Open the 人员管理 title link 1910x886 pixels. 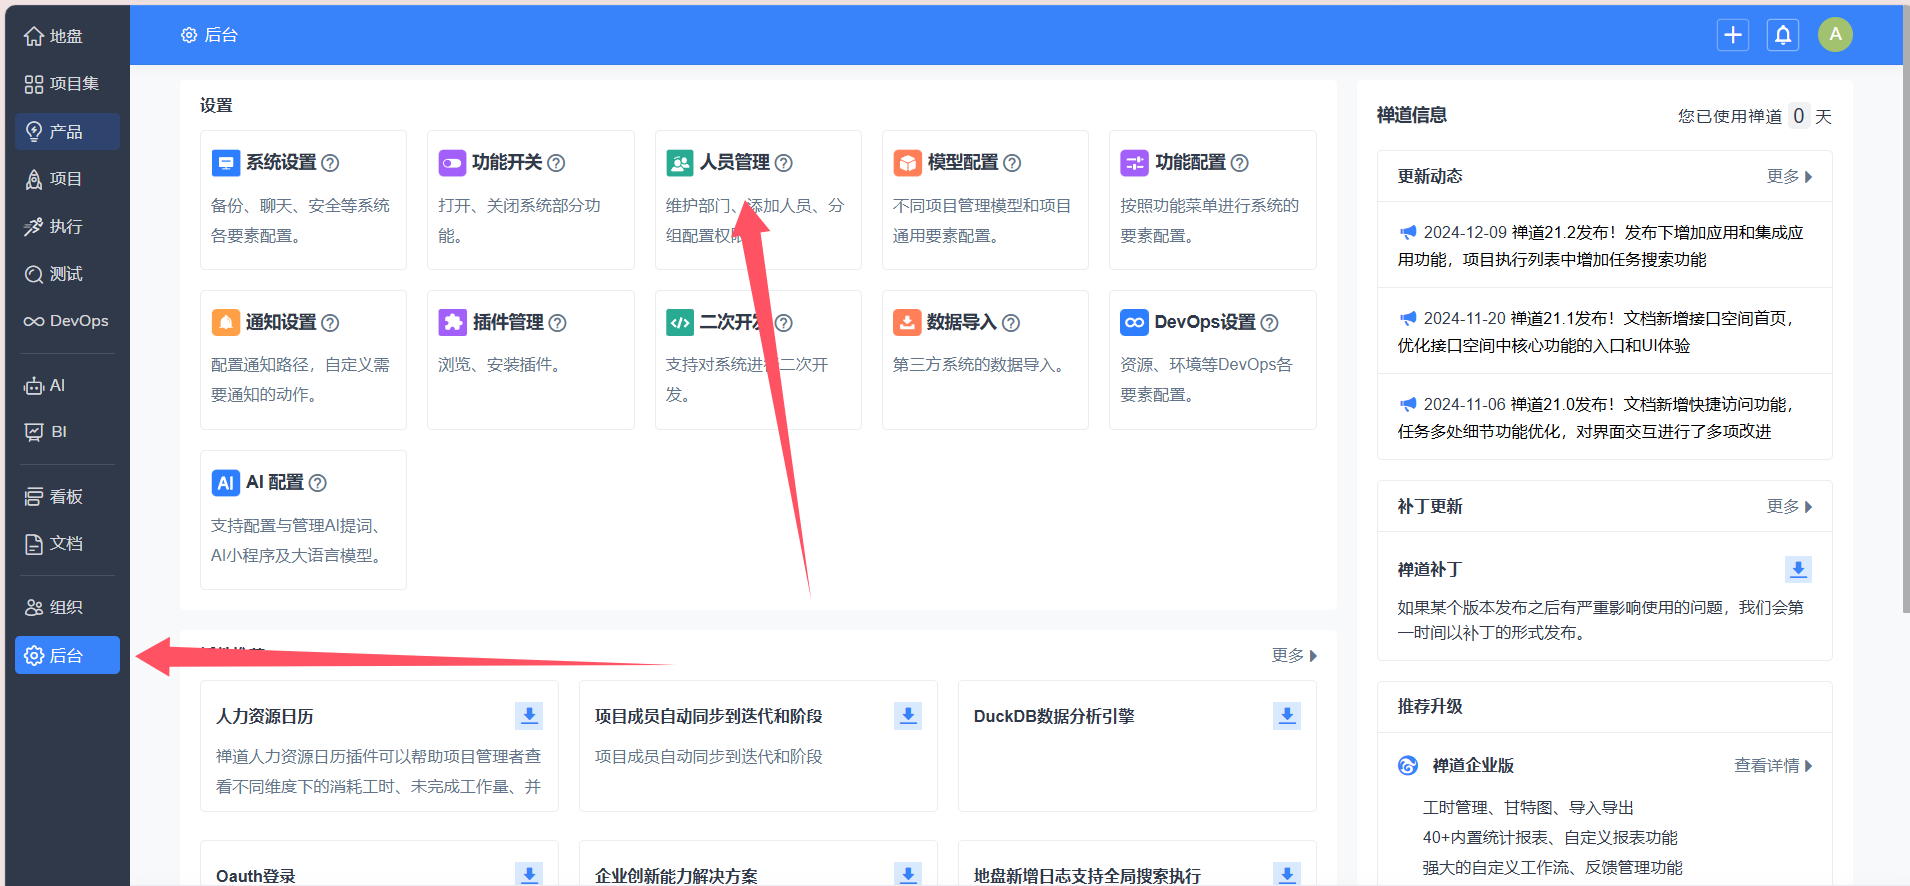coord(735,163)
